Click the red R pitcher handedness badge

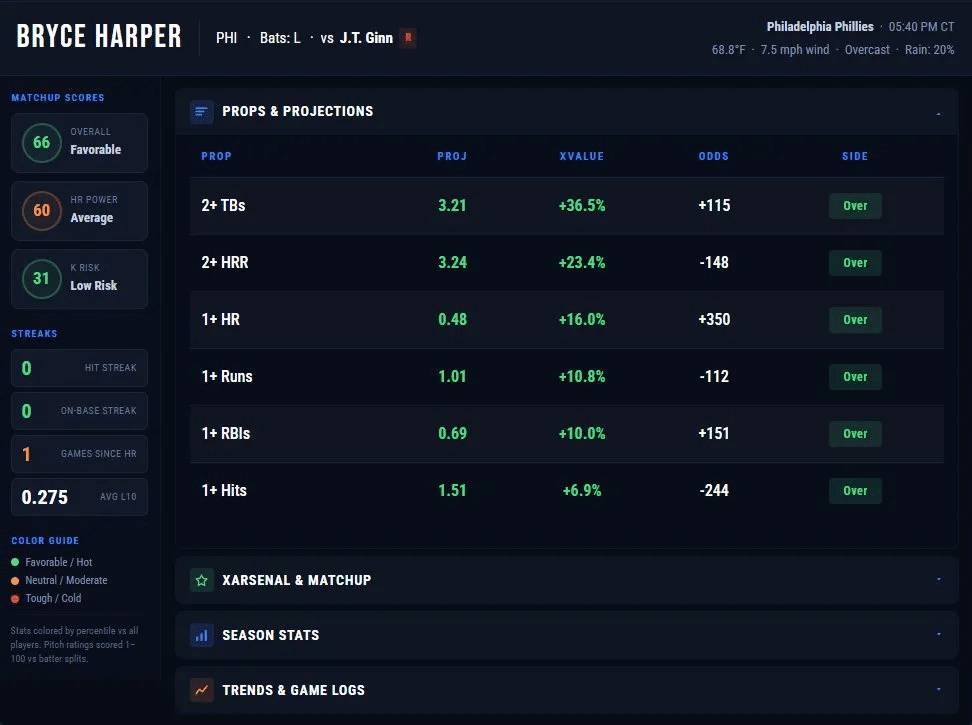coord(408,38)
